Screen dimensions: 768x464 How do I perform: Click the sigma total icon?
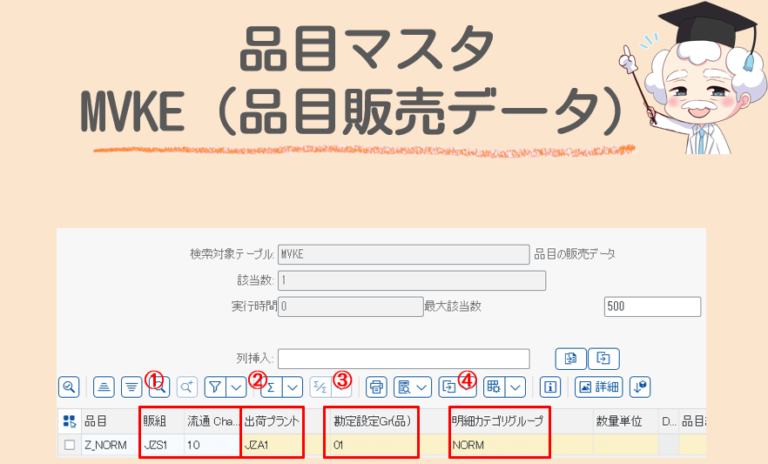270,386
